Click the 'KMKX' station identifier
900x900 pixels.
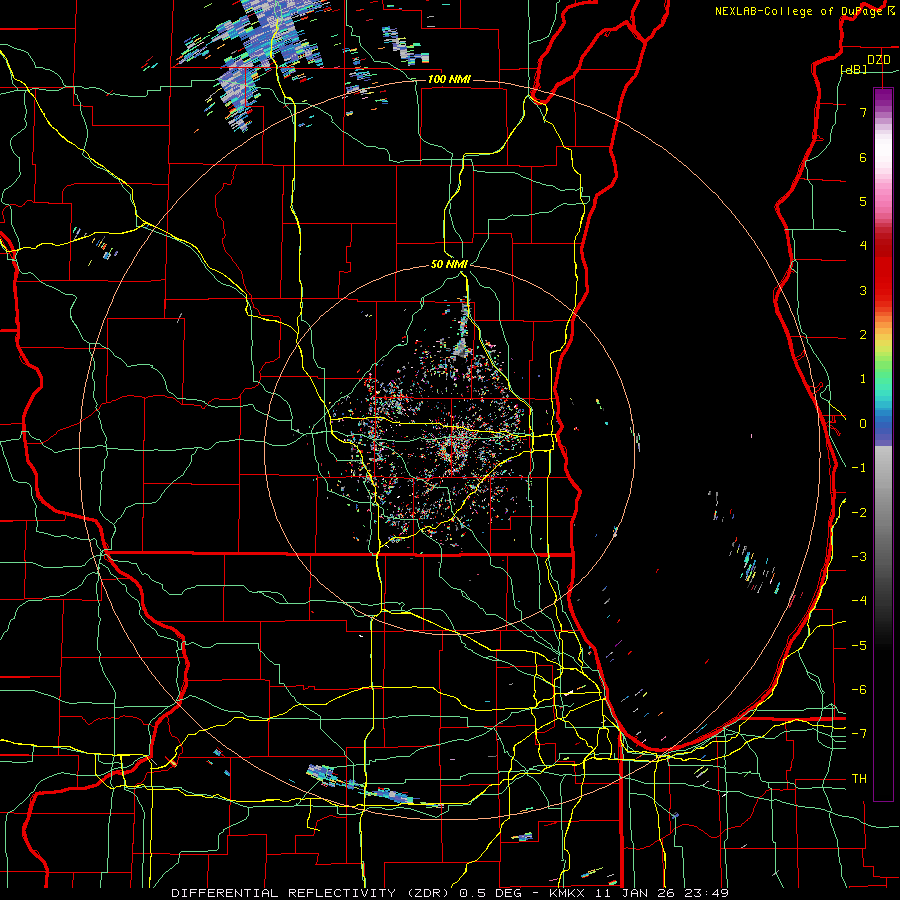tap(568, 893)
